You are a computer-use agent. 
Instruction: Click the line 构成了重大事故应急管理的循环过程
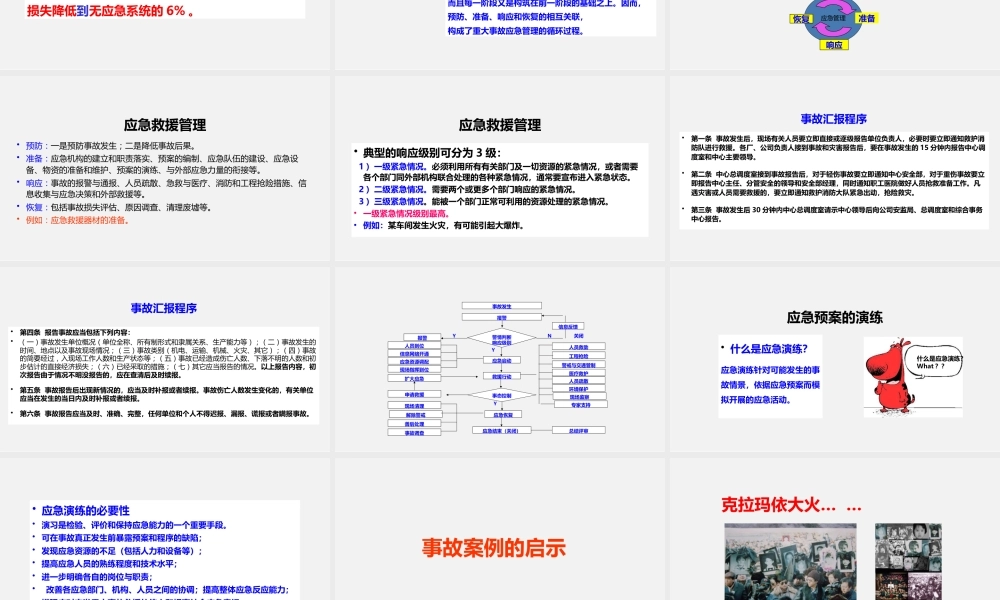point(515,31)
